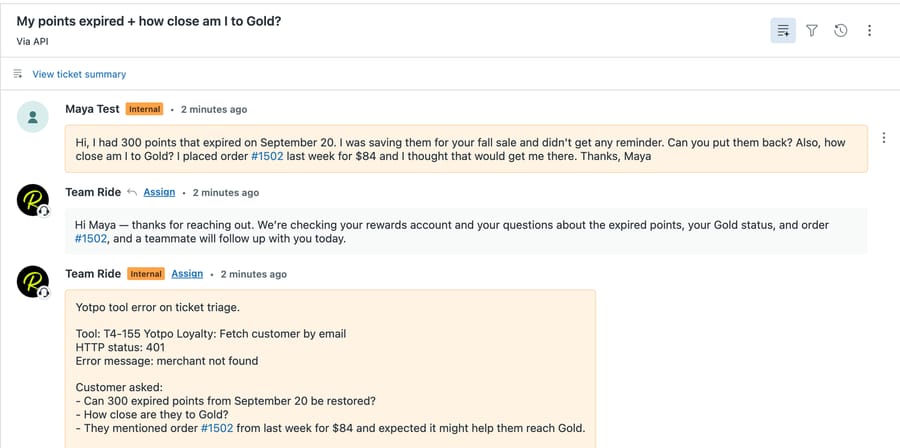The height and width of the screenshot is (448, 900).
Task: Click the Internal badge next to Maya Test
Action: (x=145, y=109)
